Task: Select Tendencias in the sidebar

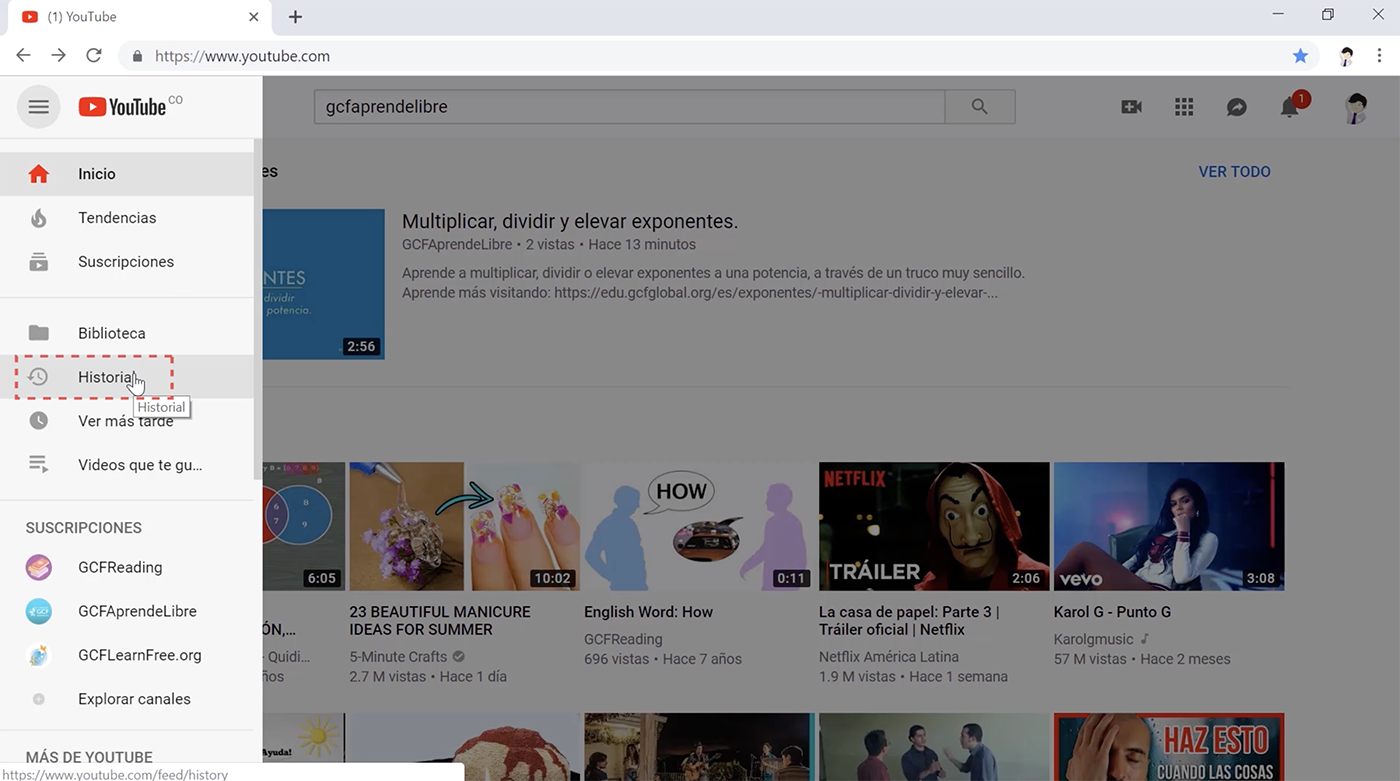Action: pos(127,218)
